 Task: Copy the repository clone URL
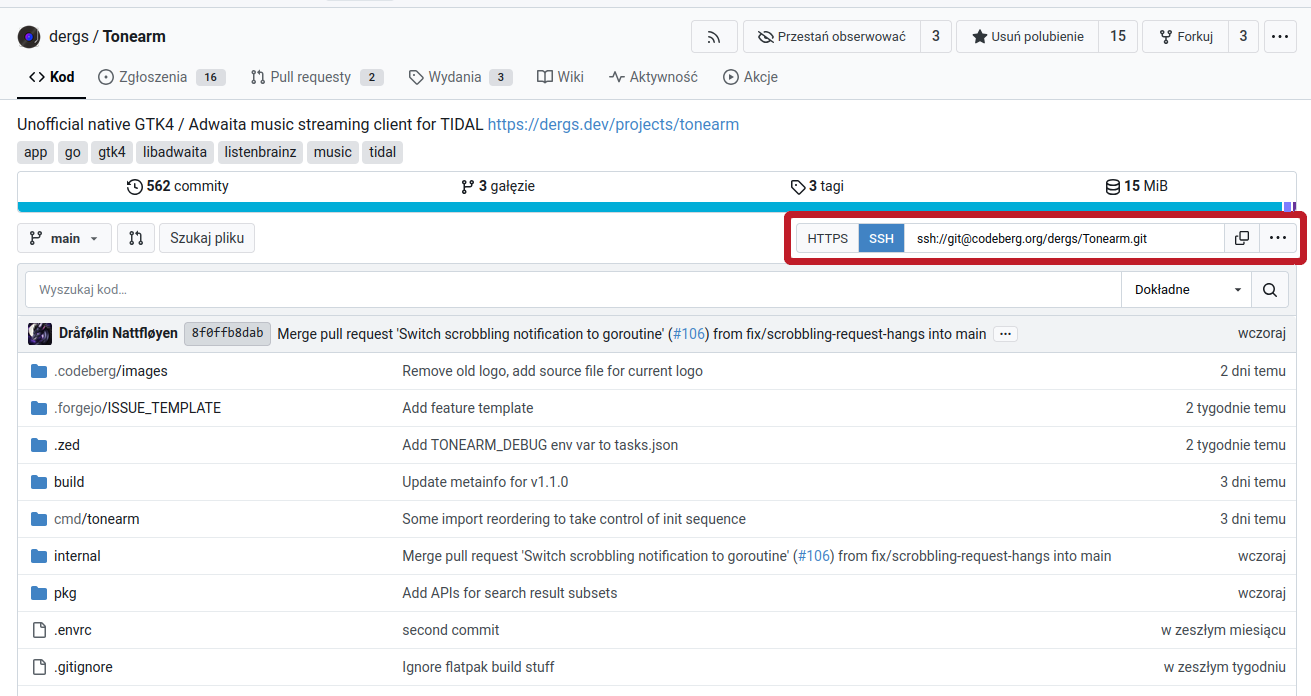tap(1241, 238)
